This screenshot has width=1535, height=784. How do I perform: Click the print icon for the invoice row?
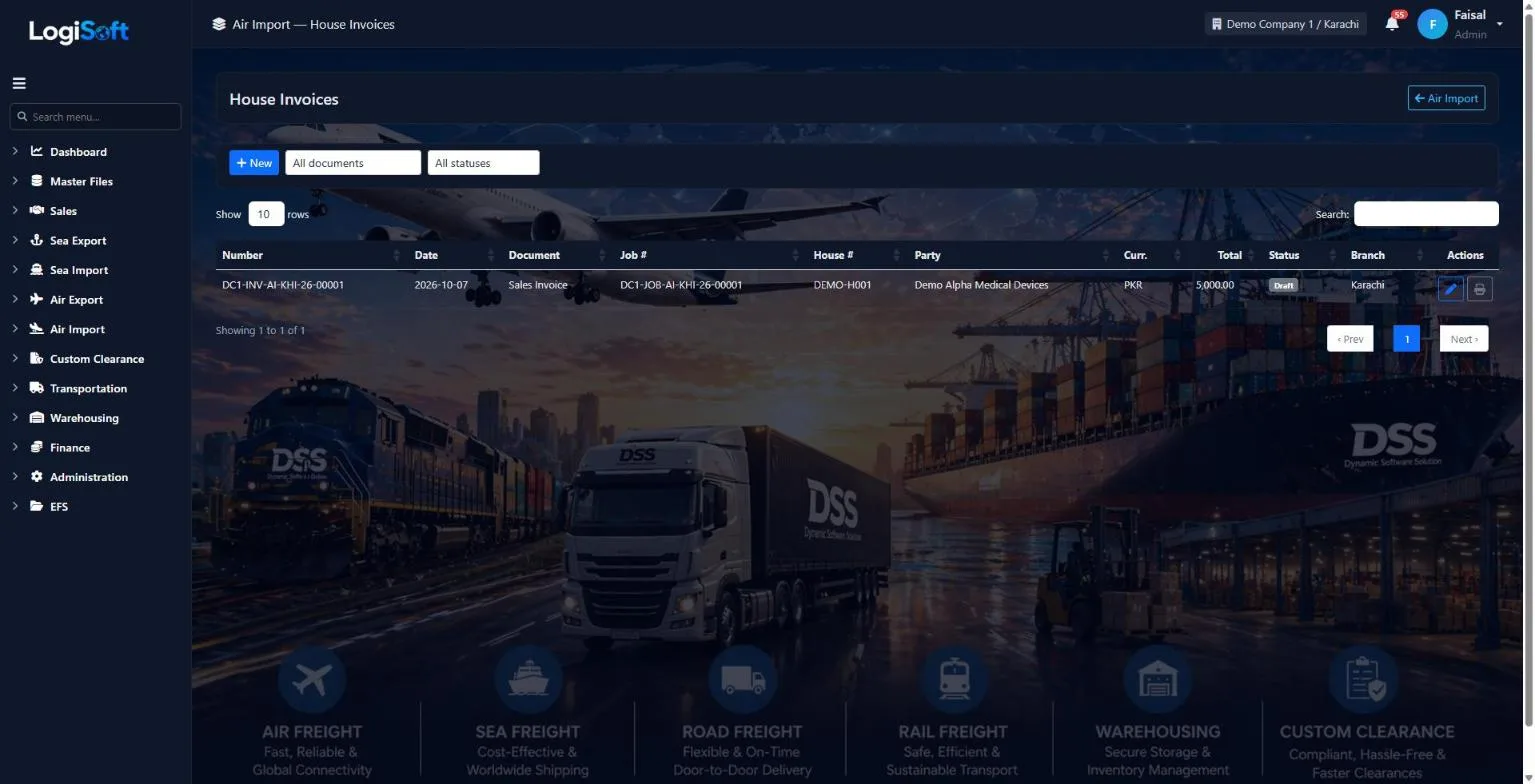coord(1480,289)
